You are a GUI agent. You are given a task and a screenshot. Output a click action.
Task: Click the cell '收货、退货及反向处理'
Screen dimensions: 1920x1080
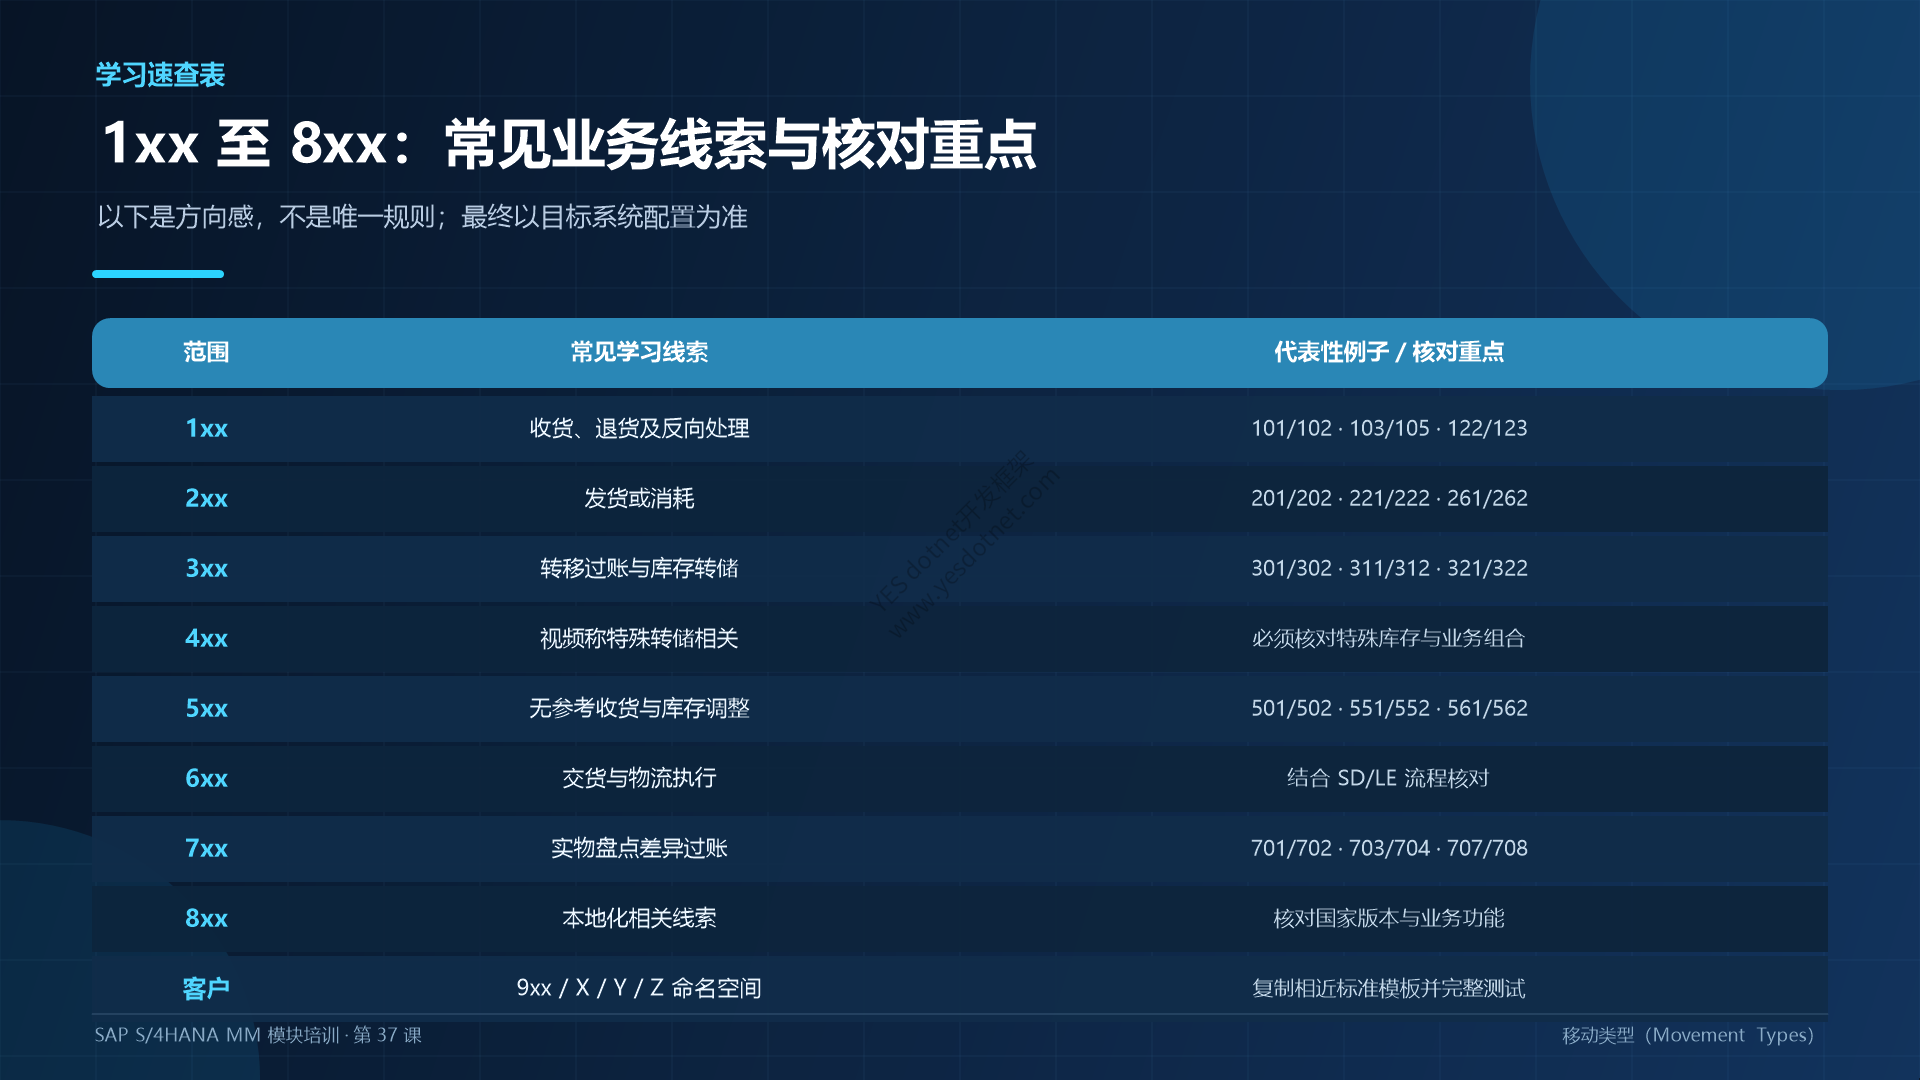point(639,428)
